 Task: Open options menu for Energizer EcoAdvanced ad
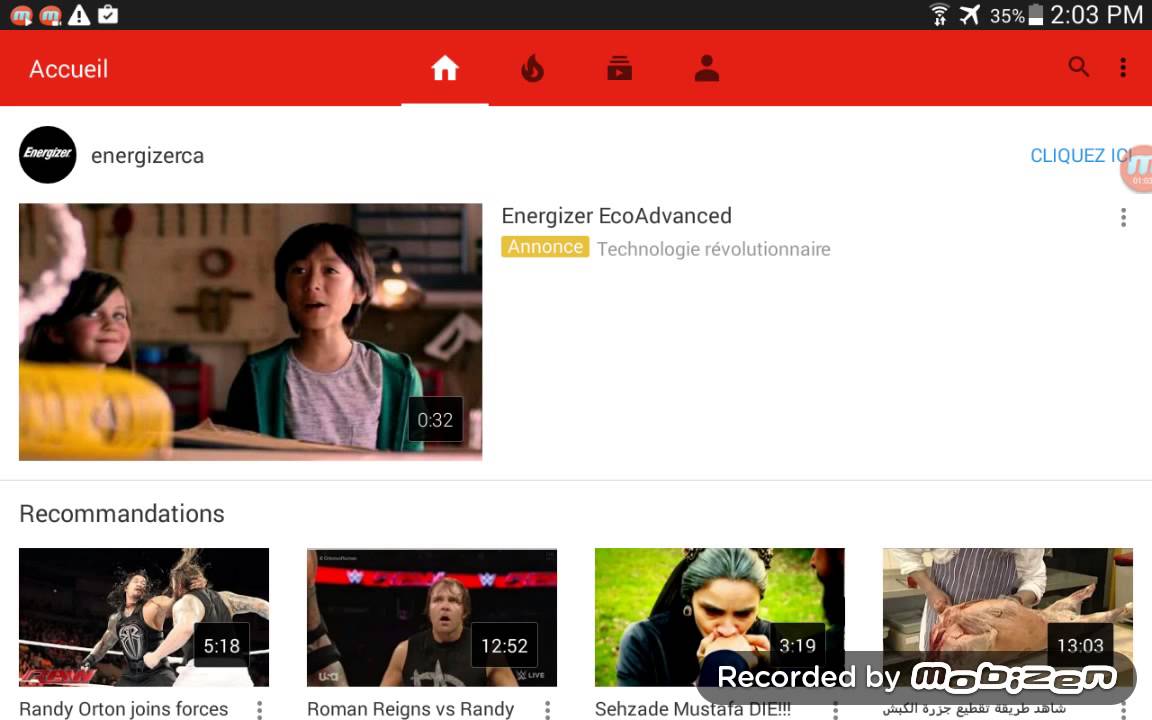click(1123, 217)
